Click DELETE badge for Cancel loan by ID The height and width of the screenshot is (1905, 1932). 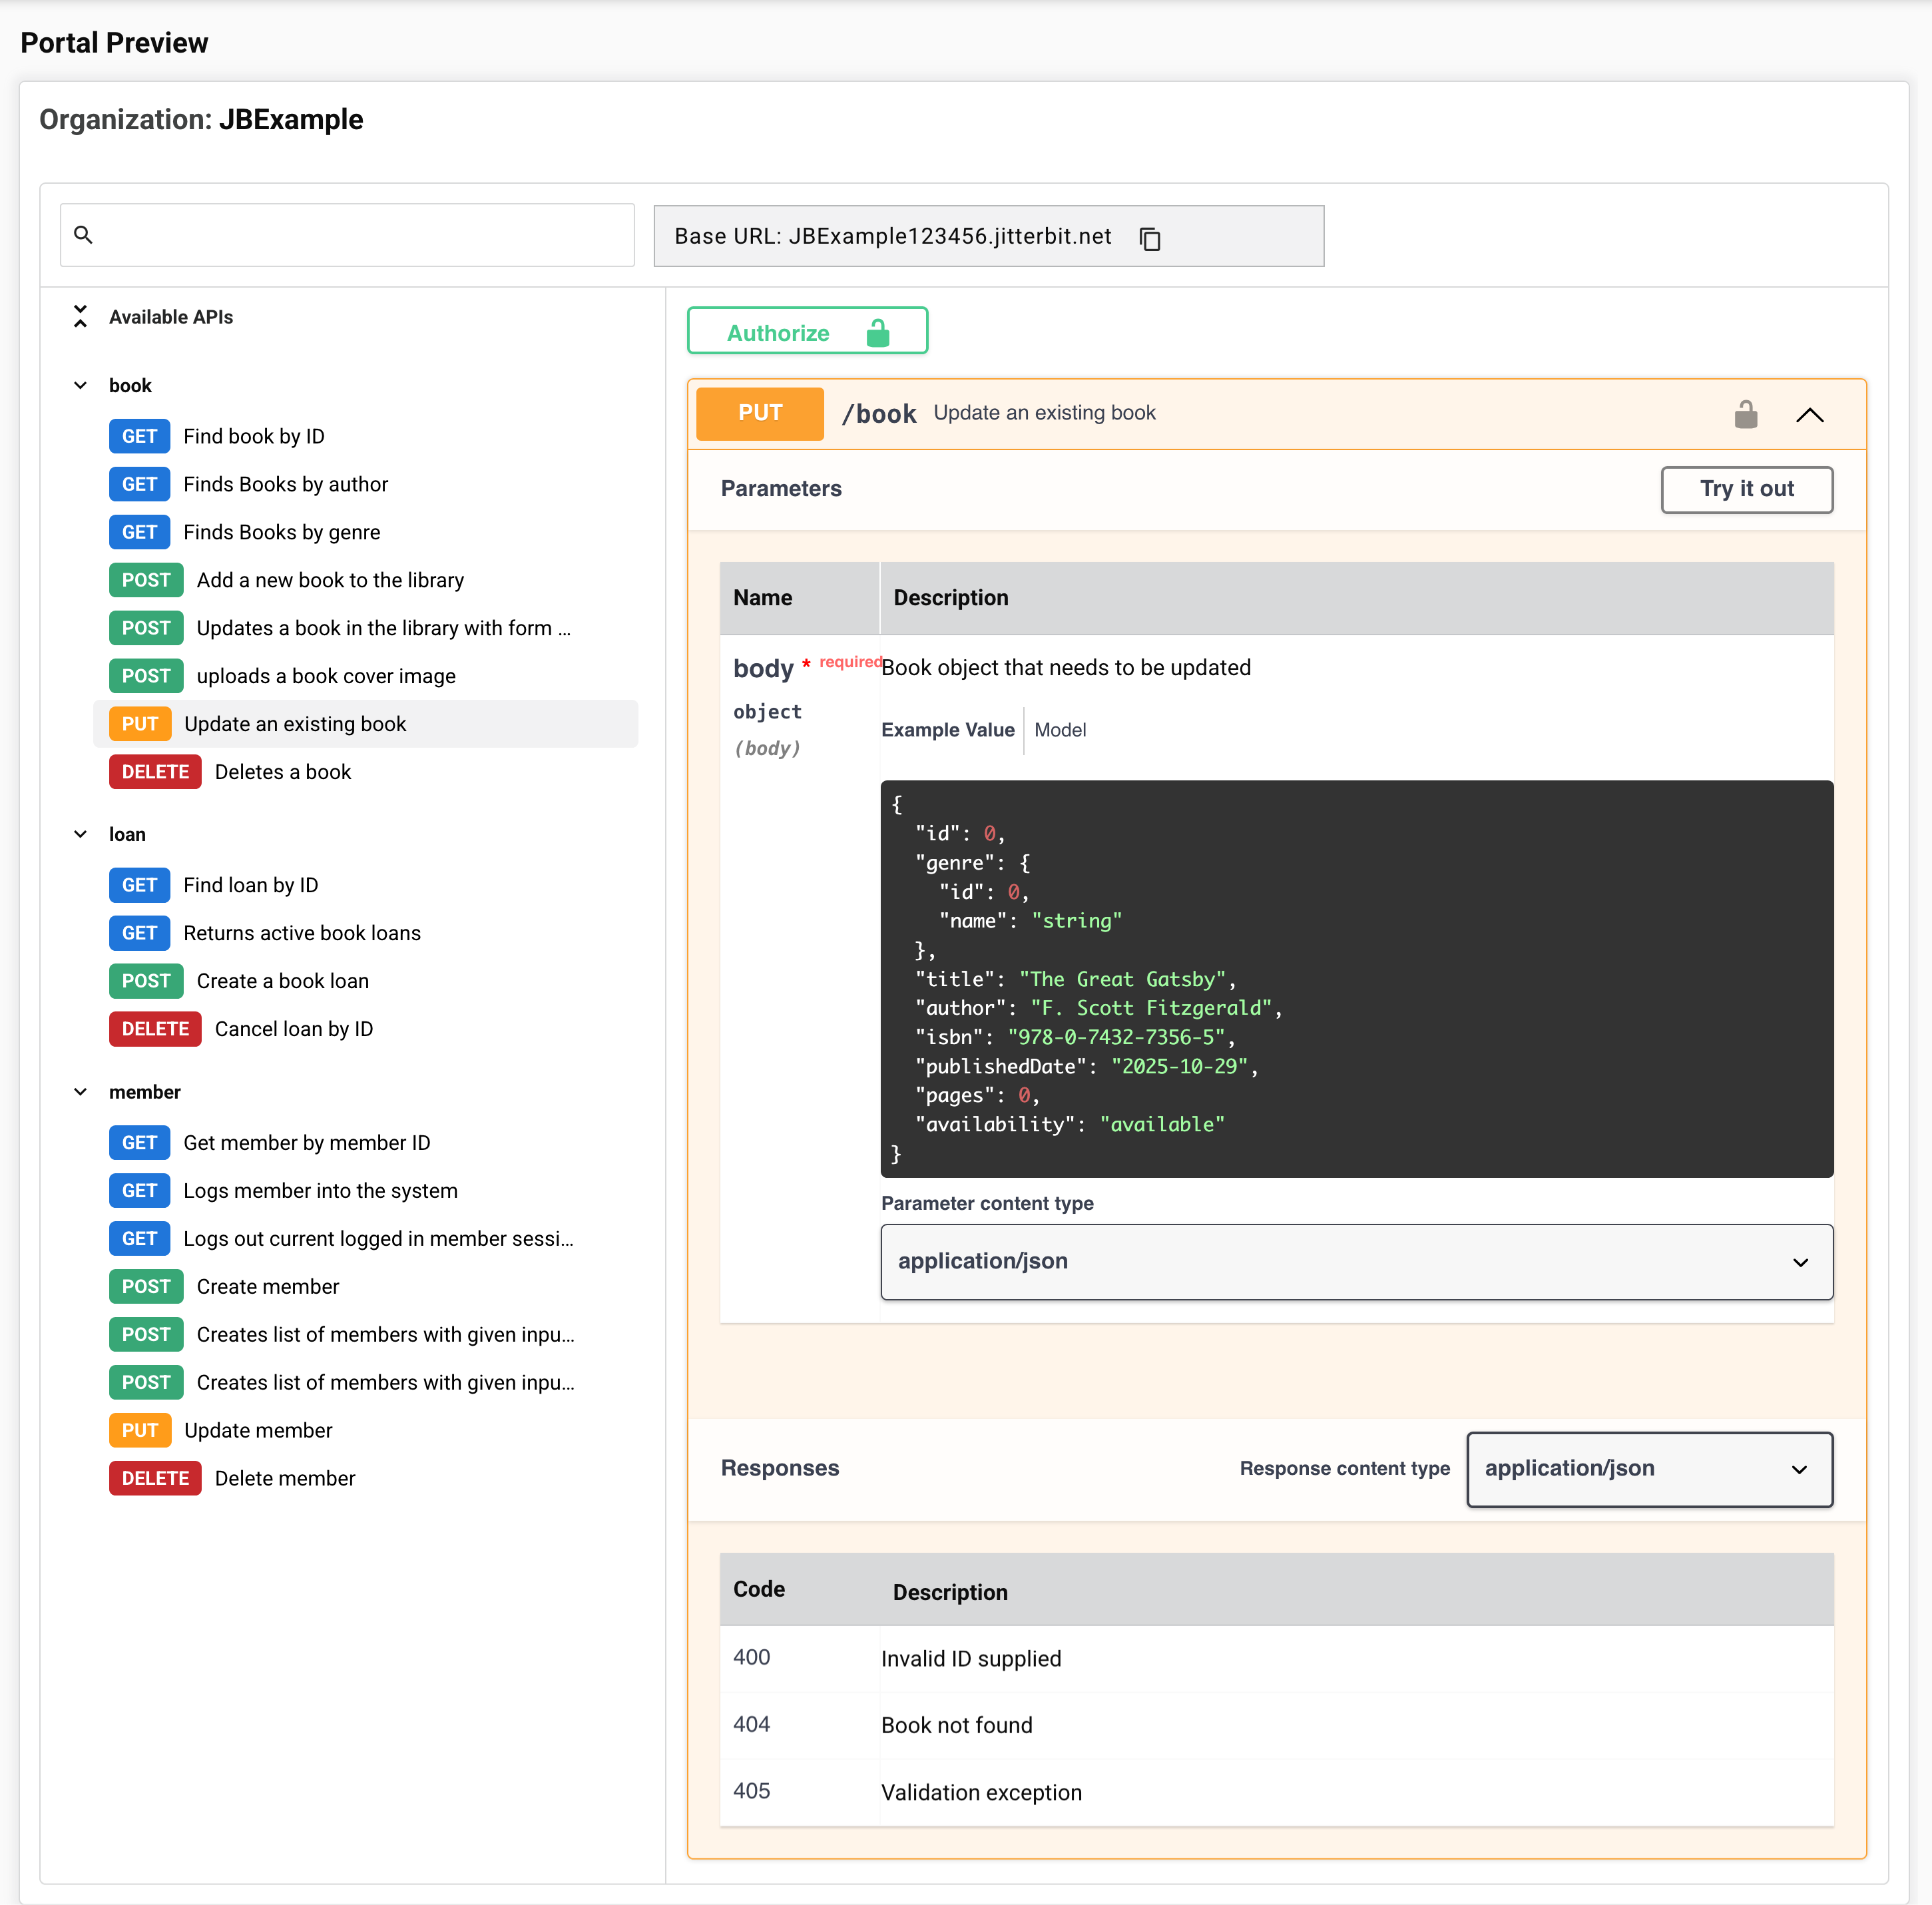155,1029
